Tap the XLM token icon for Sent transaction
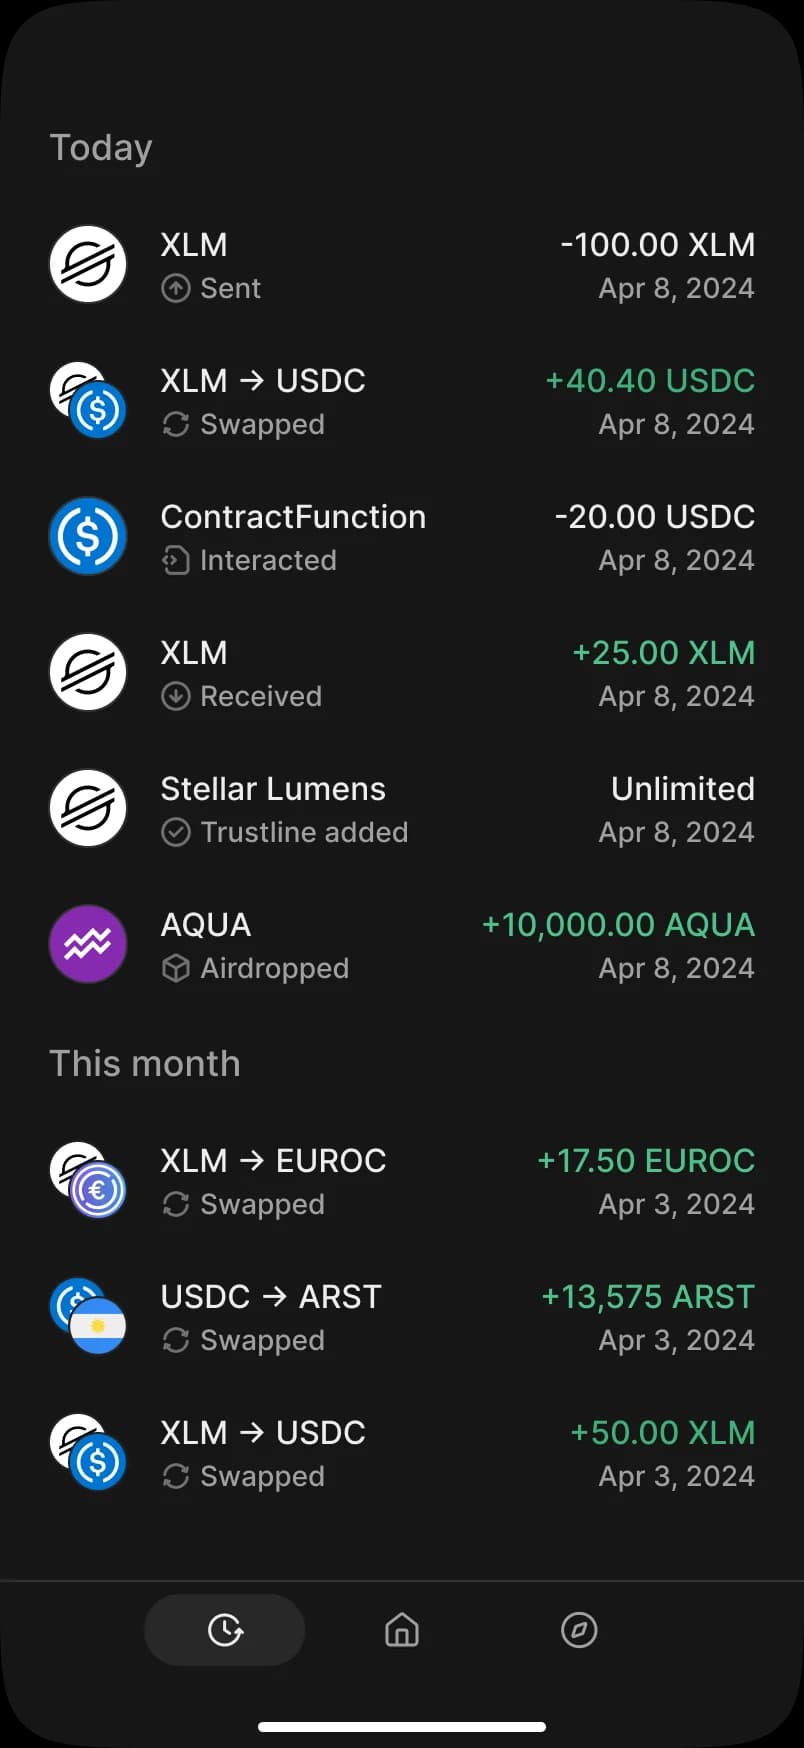 pyautogui.click(x=88, y=265)
